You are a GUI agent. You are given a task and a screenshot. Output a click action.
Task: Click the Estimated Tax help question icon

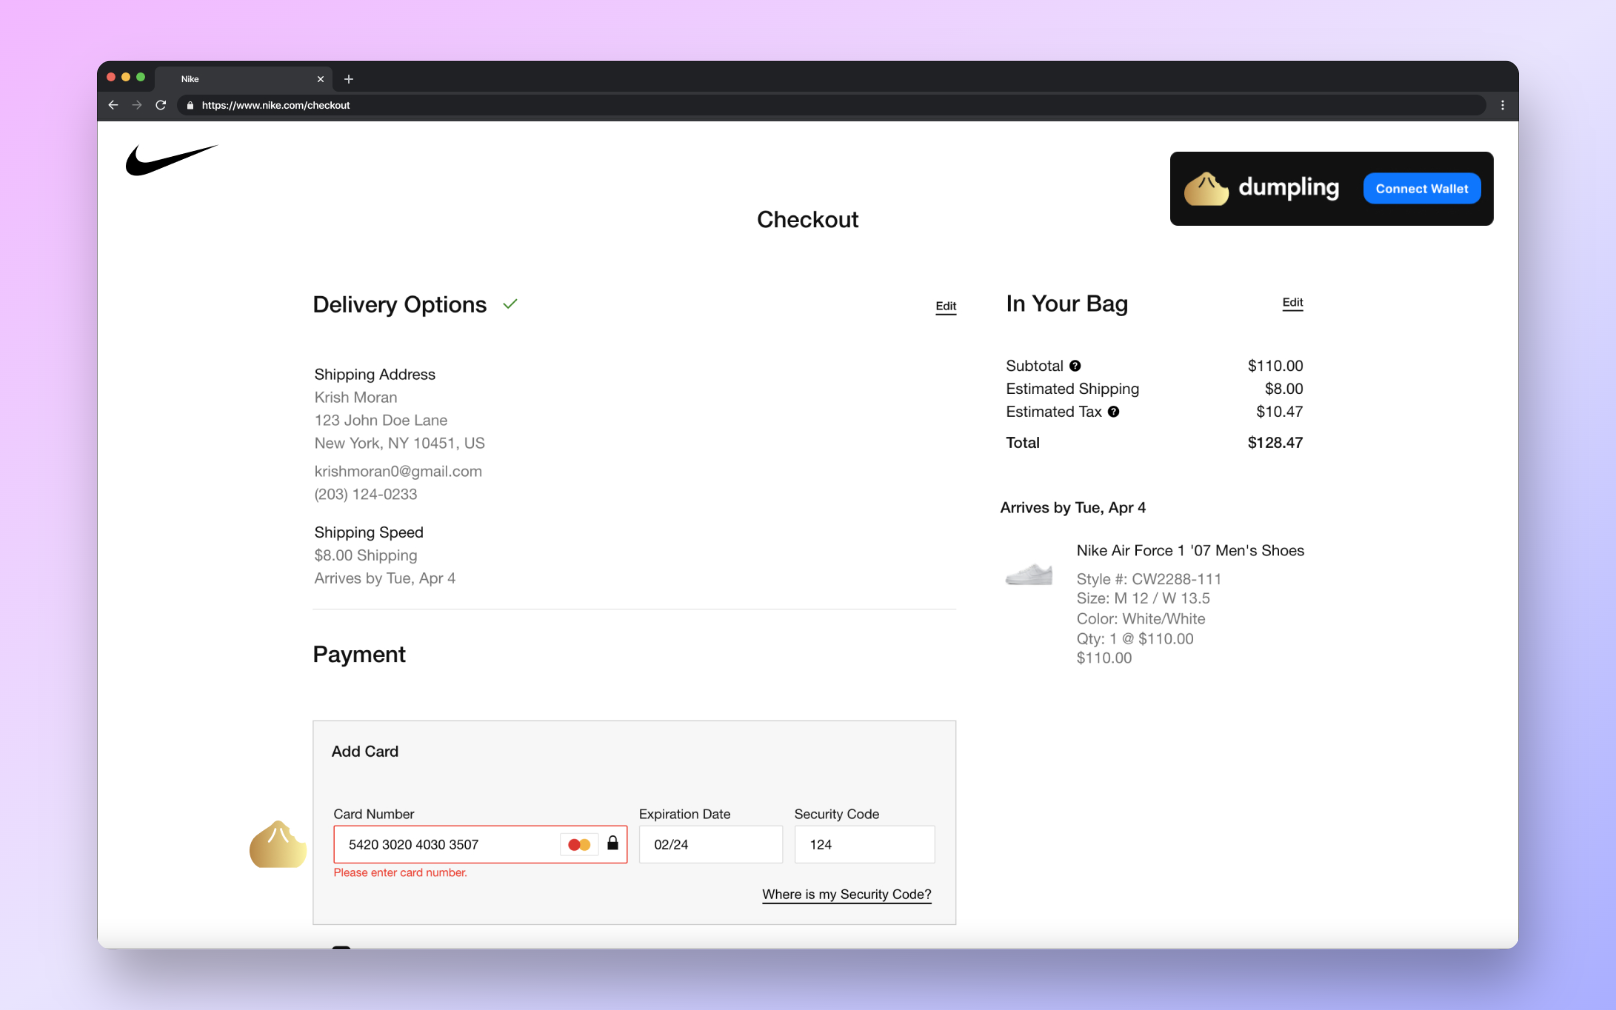[1113, 412]
